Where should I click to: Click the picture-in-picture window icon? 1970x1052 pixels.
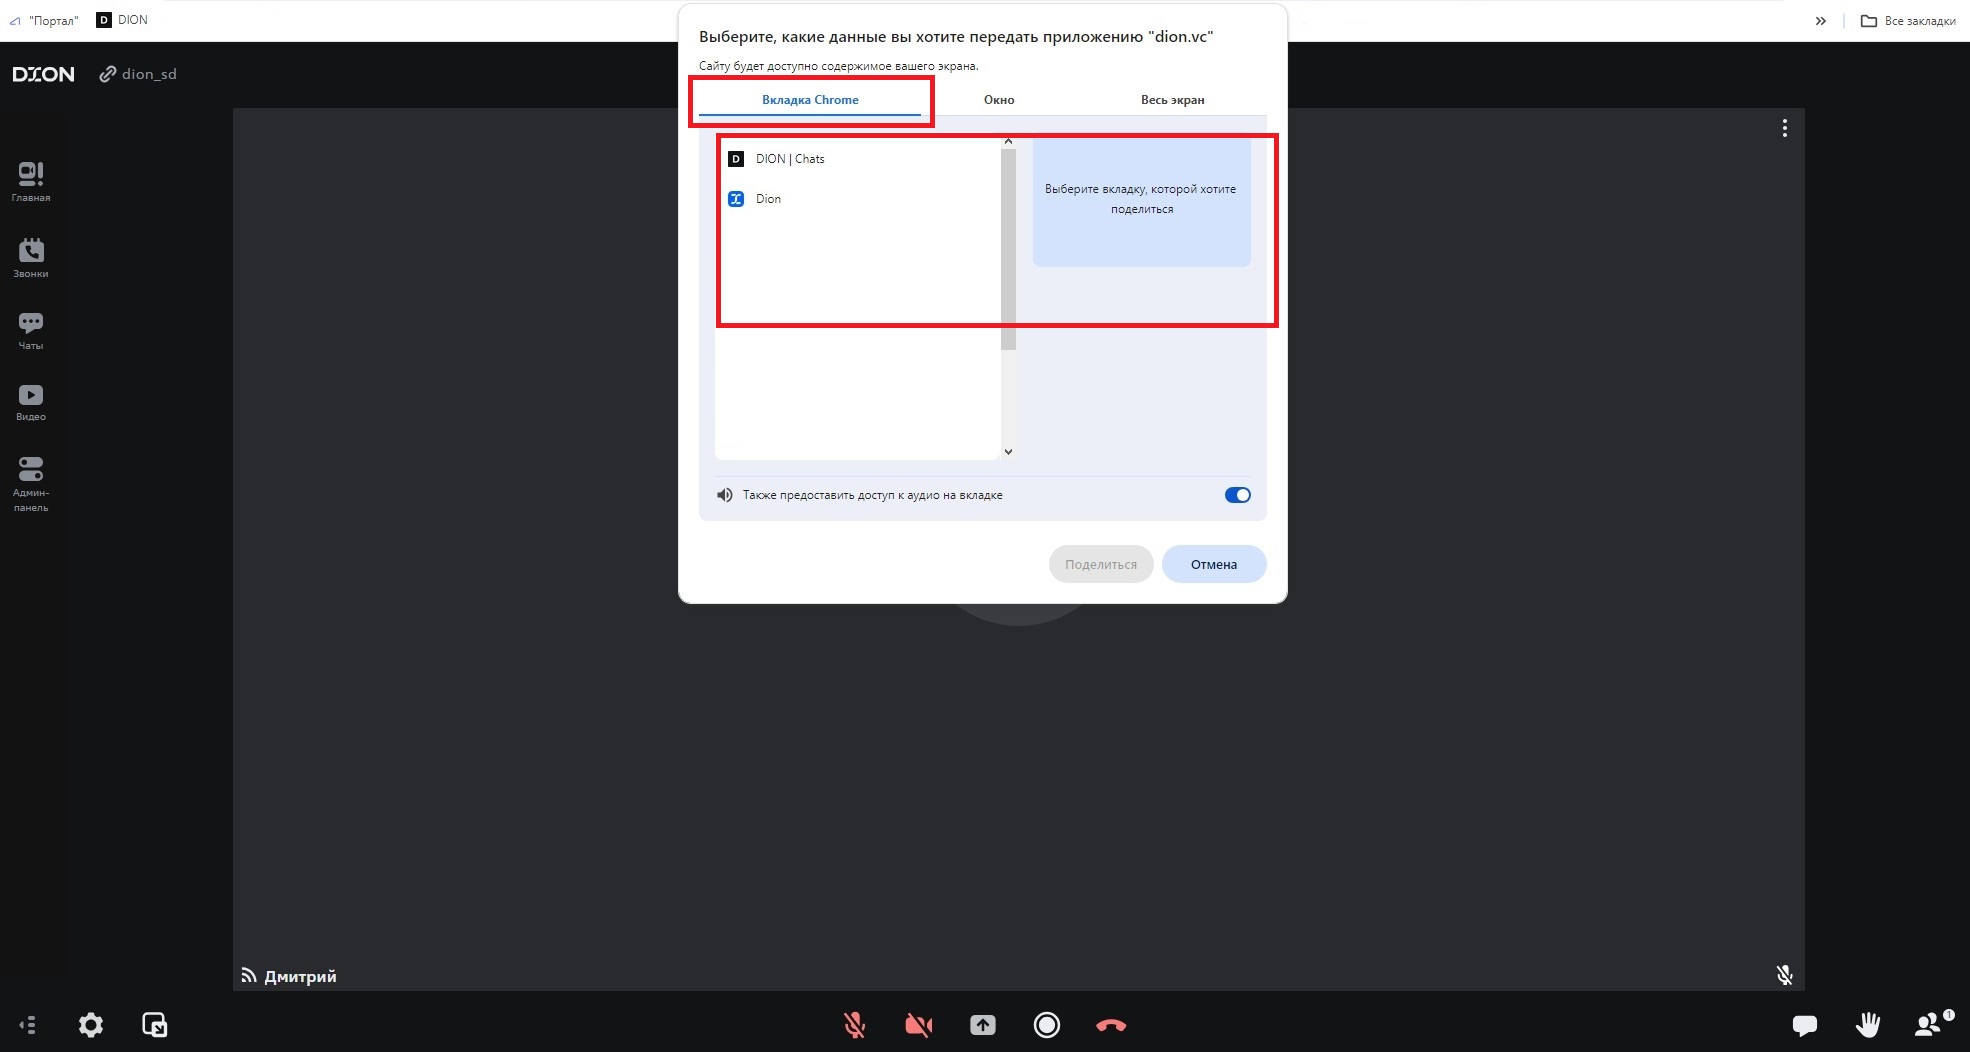(155, 1024)
